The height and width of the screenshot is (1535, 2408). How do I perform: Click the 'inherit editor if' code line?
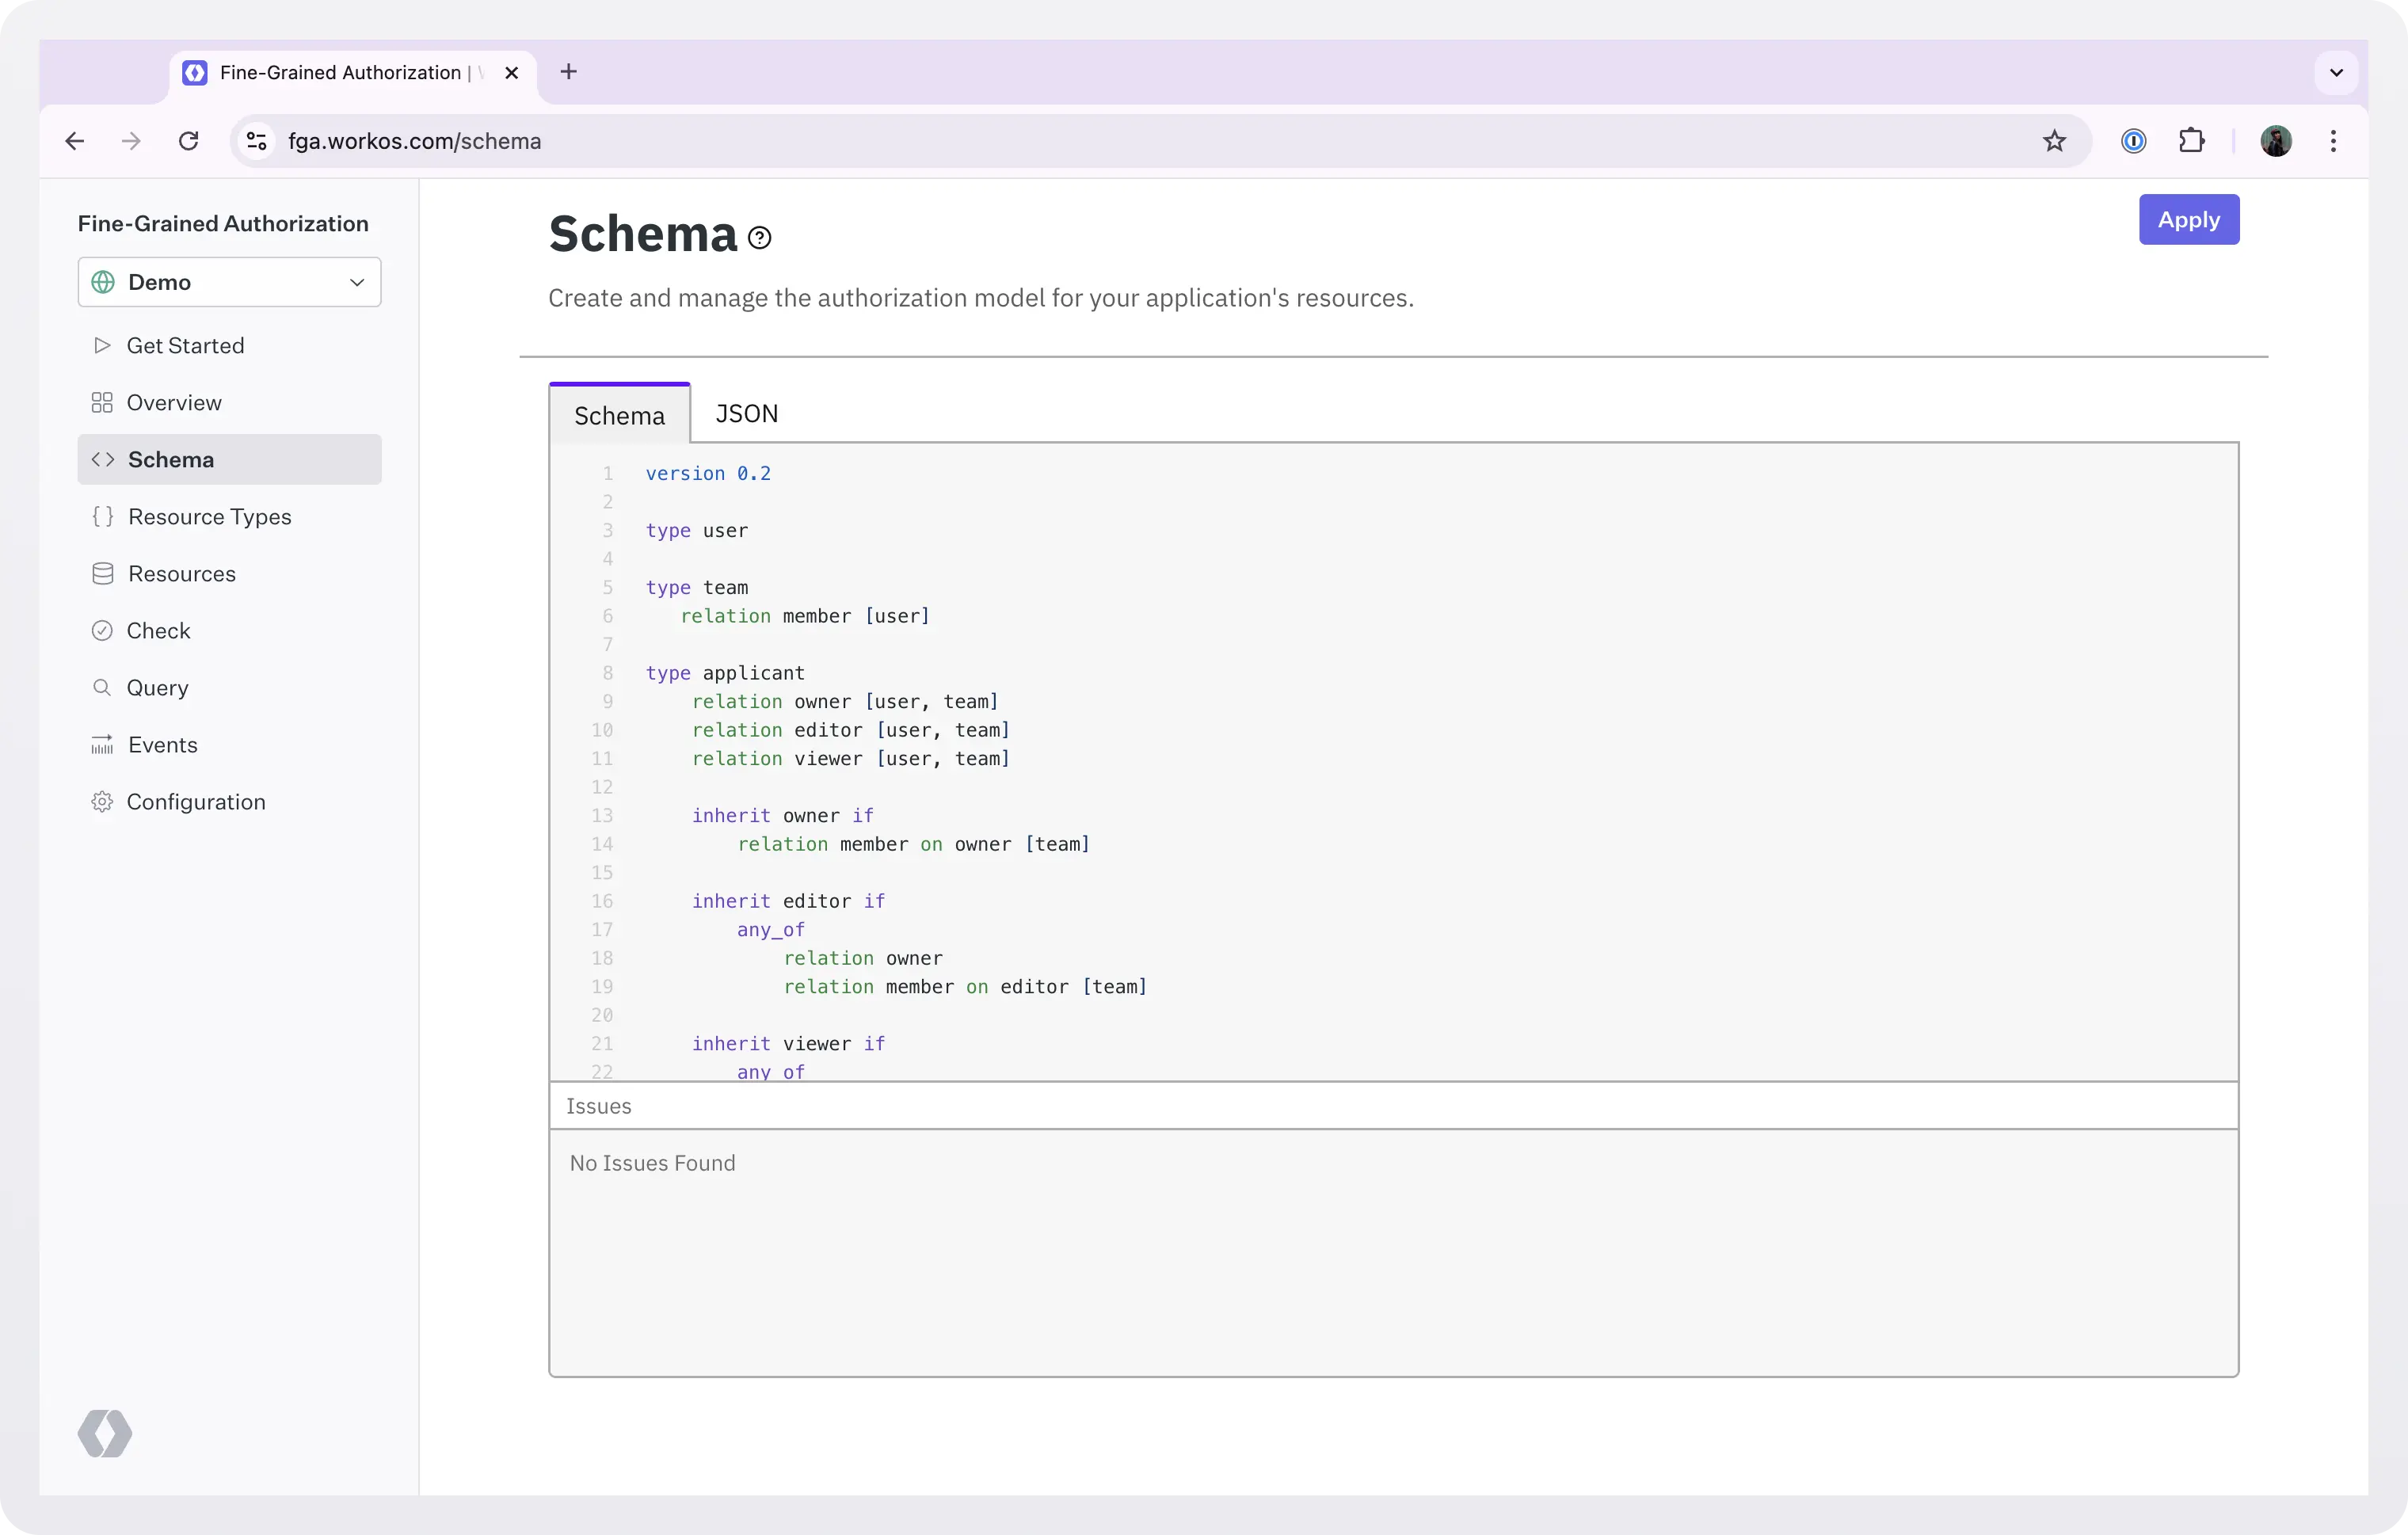point(789,901)
